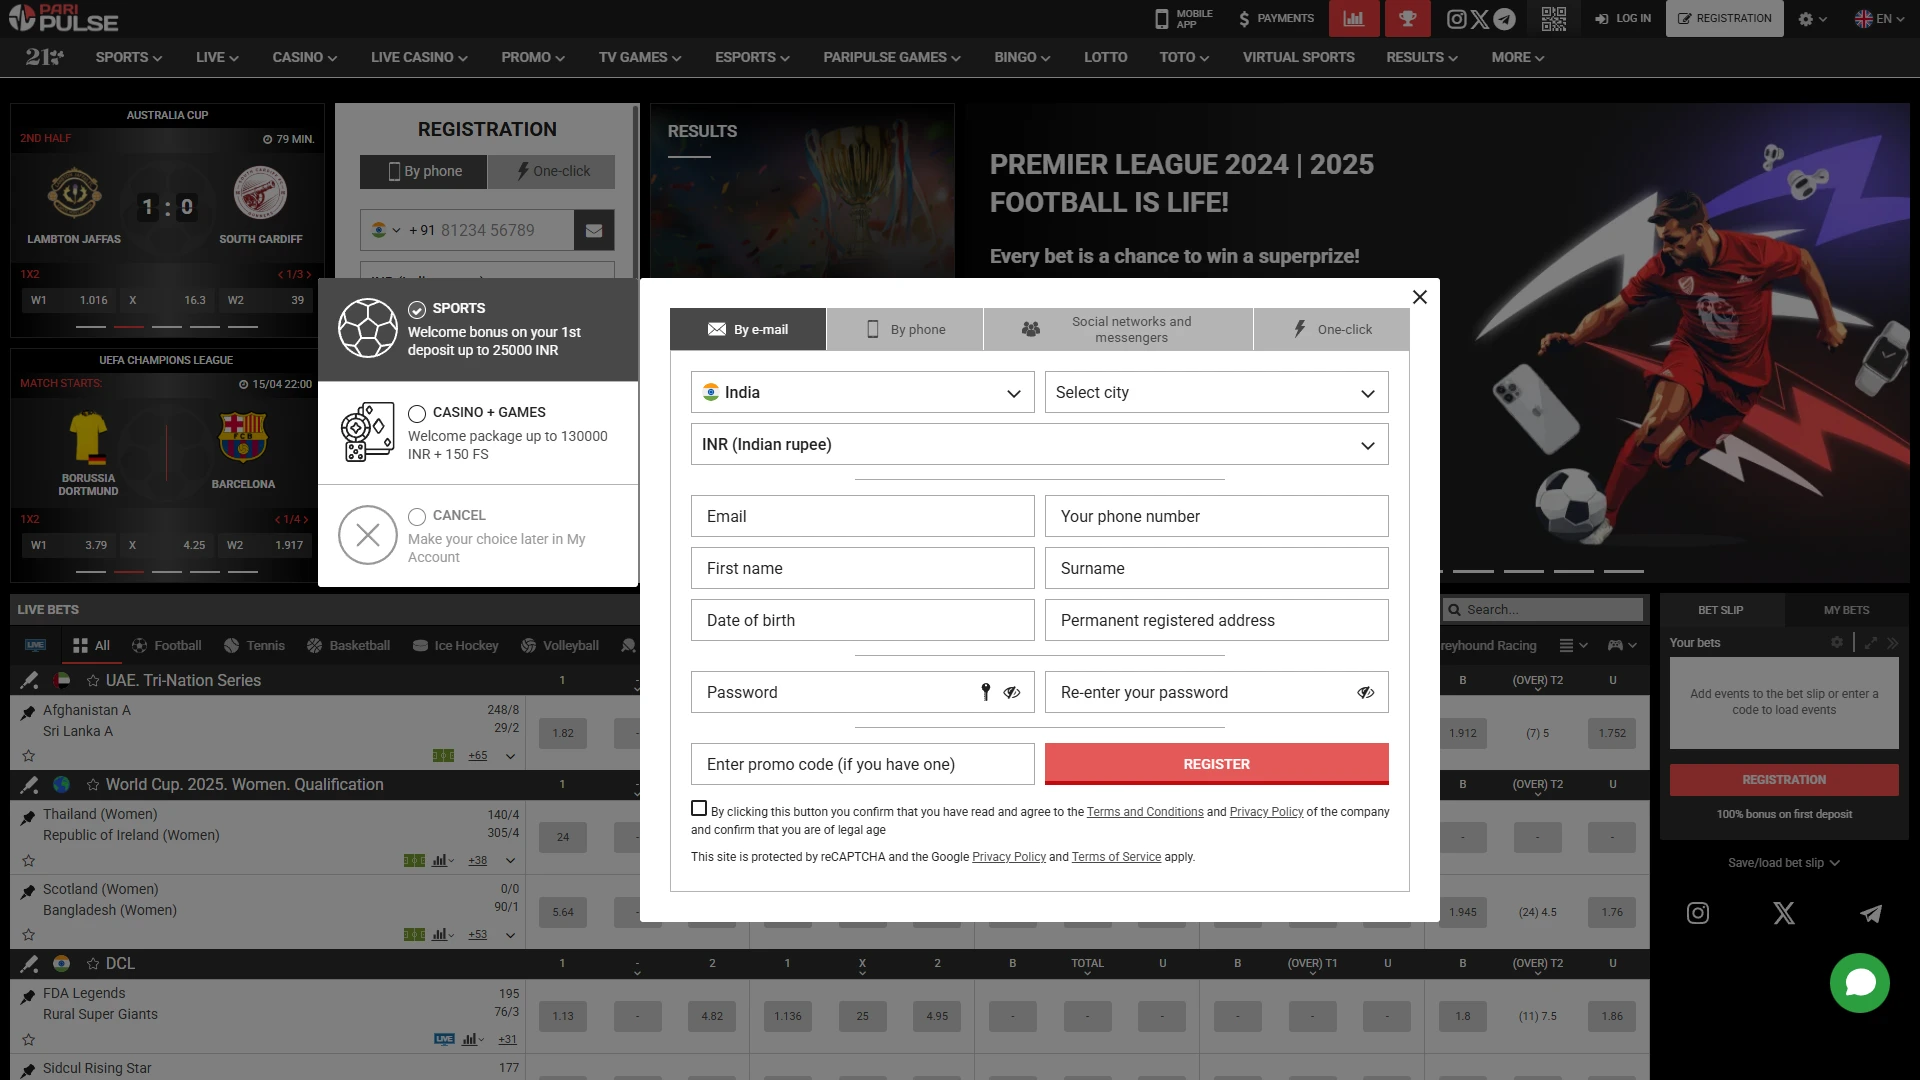
Task: Open the statistics chart icon in top bar
Action: pos(1354,18)
